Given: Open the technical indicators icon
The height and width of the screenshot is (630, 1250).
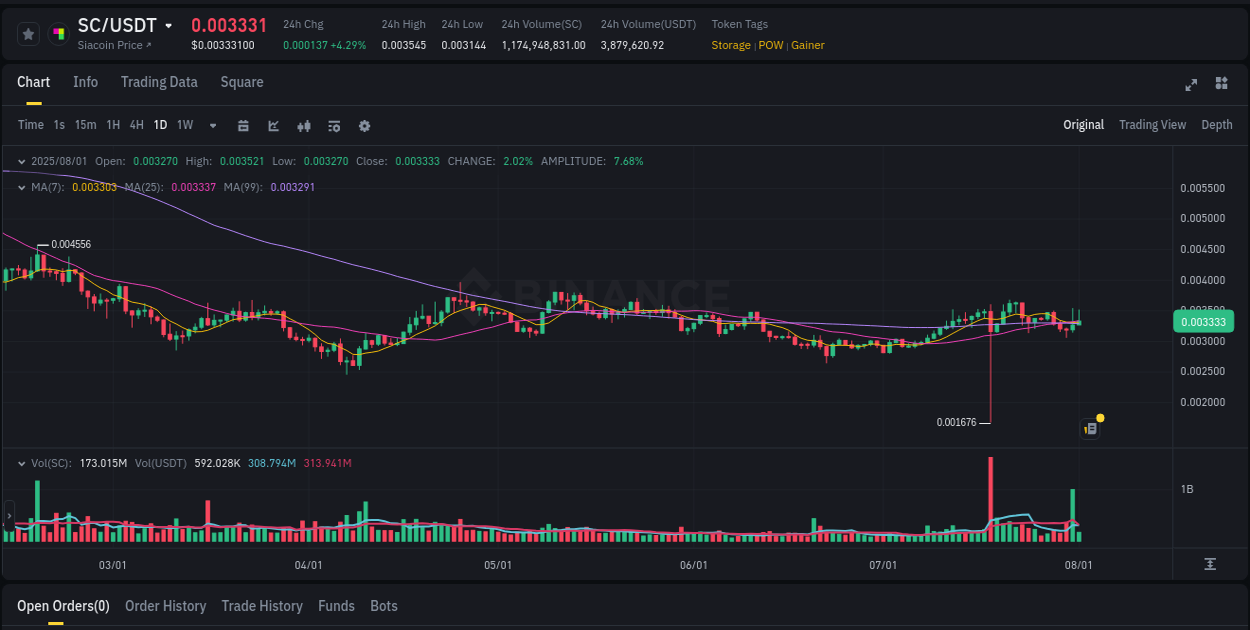Looking at the screenshot, I should (333, 125).
